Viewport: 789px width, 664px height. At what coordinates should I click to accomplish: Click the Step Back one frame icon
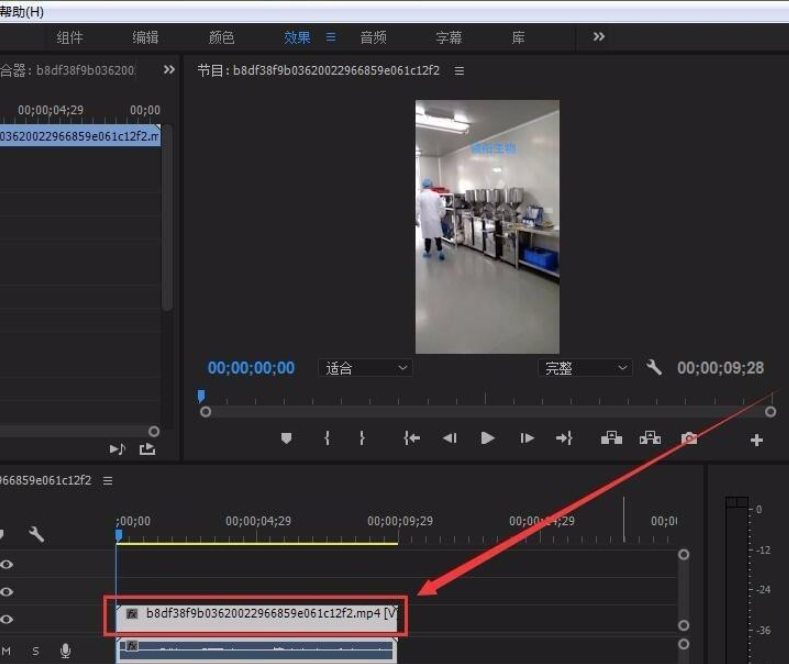(x=449, y=438)
